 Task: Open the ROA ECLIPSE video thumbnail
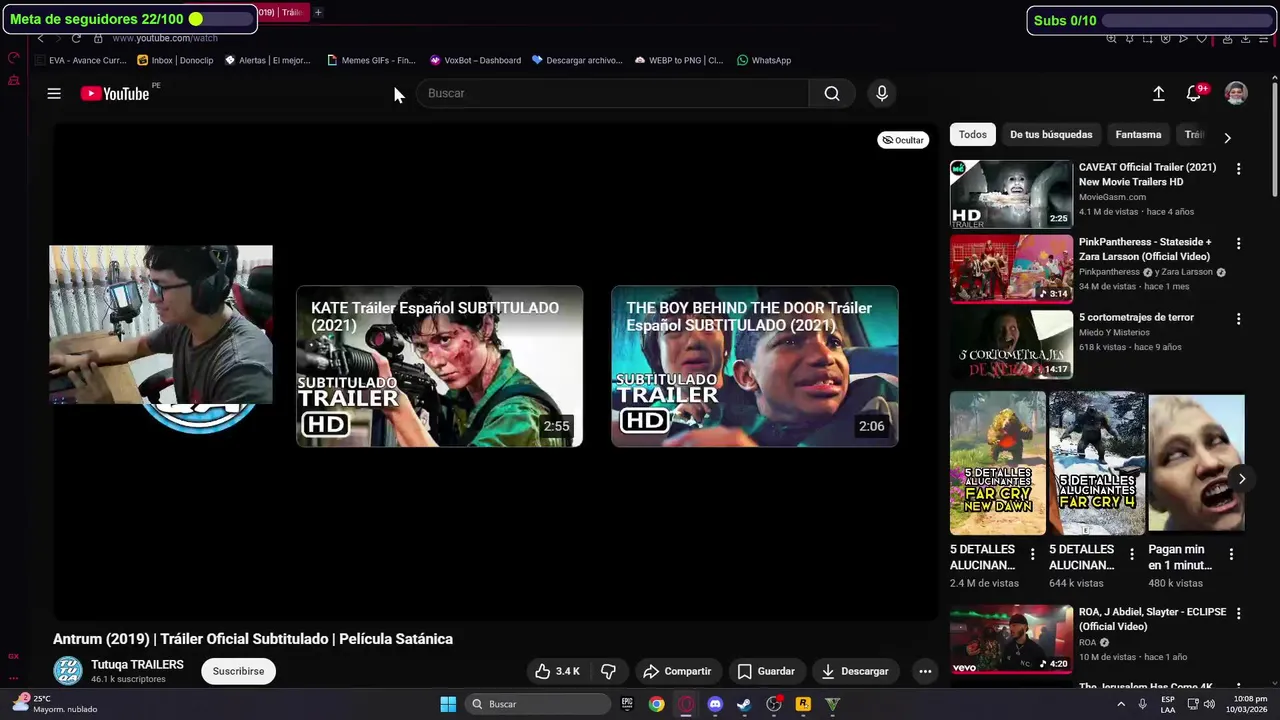[1011, 639]
